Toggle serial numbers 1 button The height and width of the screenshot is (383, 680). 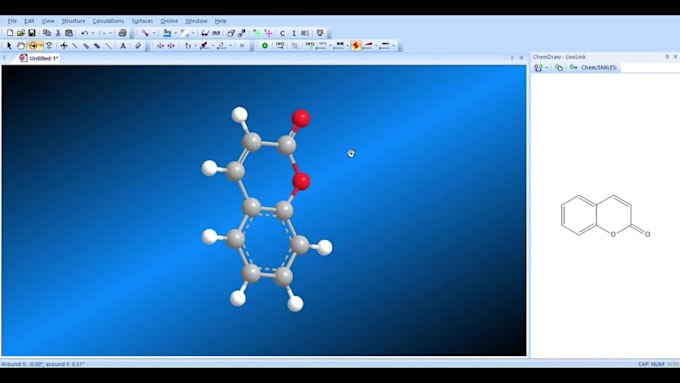coord(294,33)
